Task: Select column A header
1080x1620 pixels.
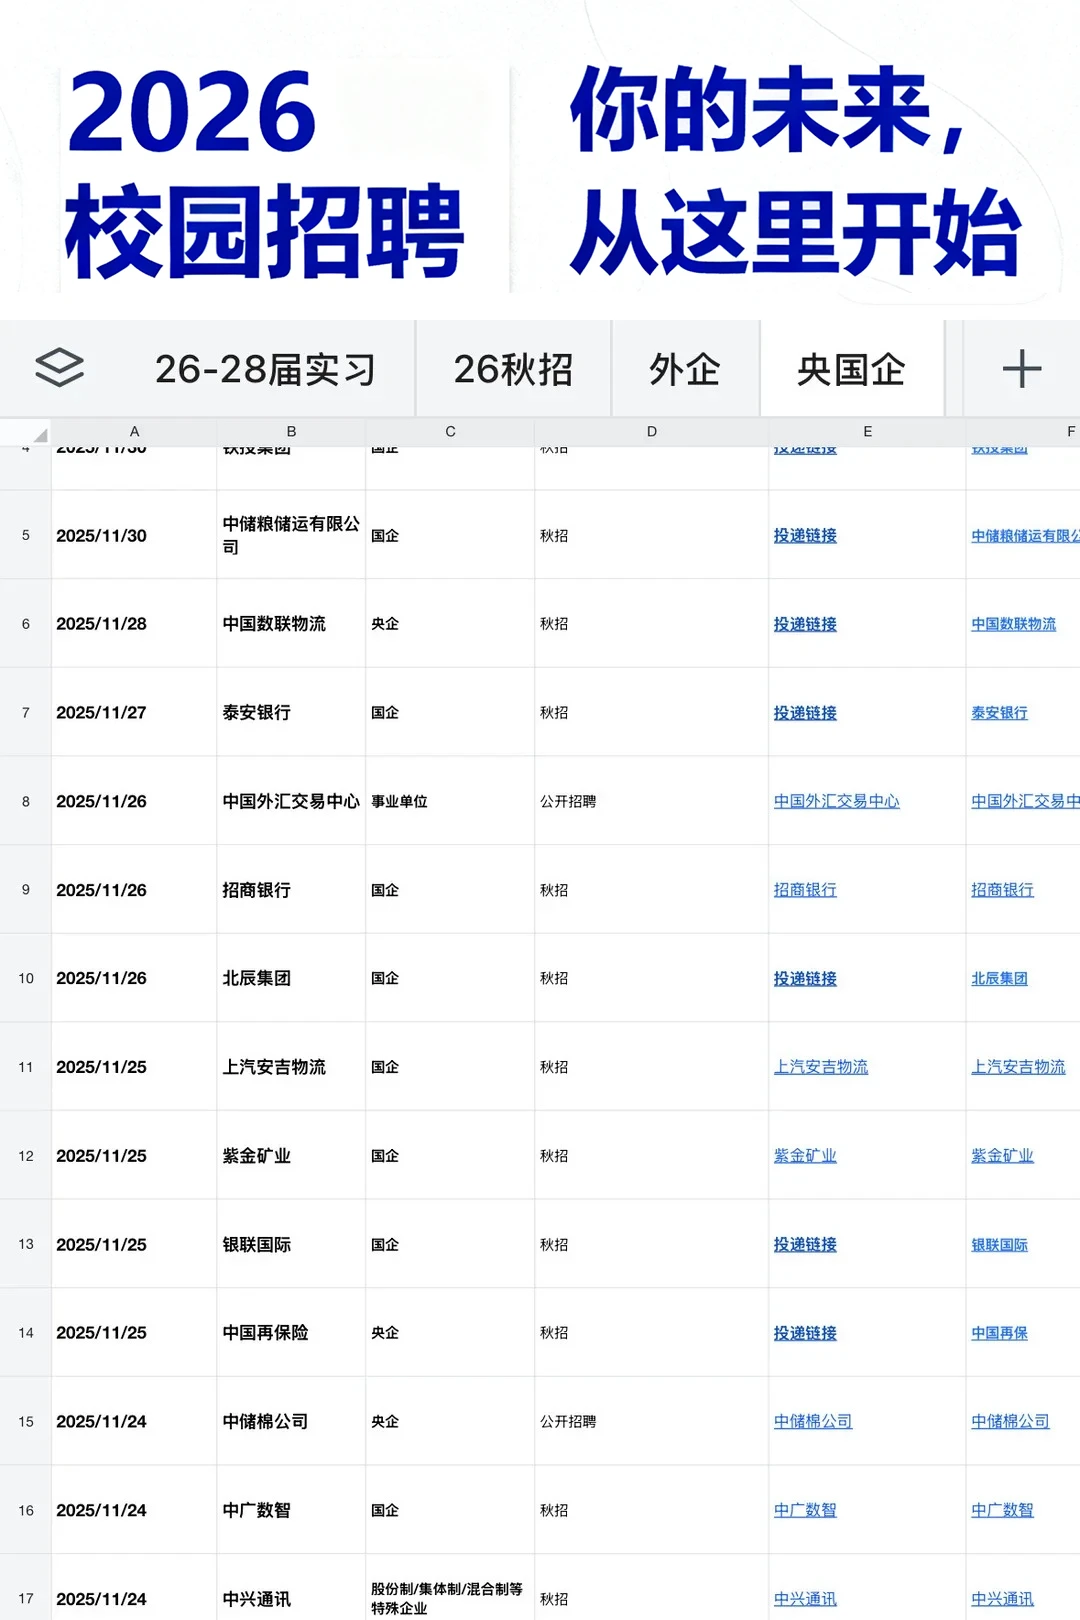Action: [134, 432]
